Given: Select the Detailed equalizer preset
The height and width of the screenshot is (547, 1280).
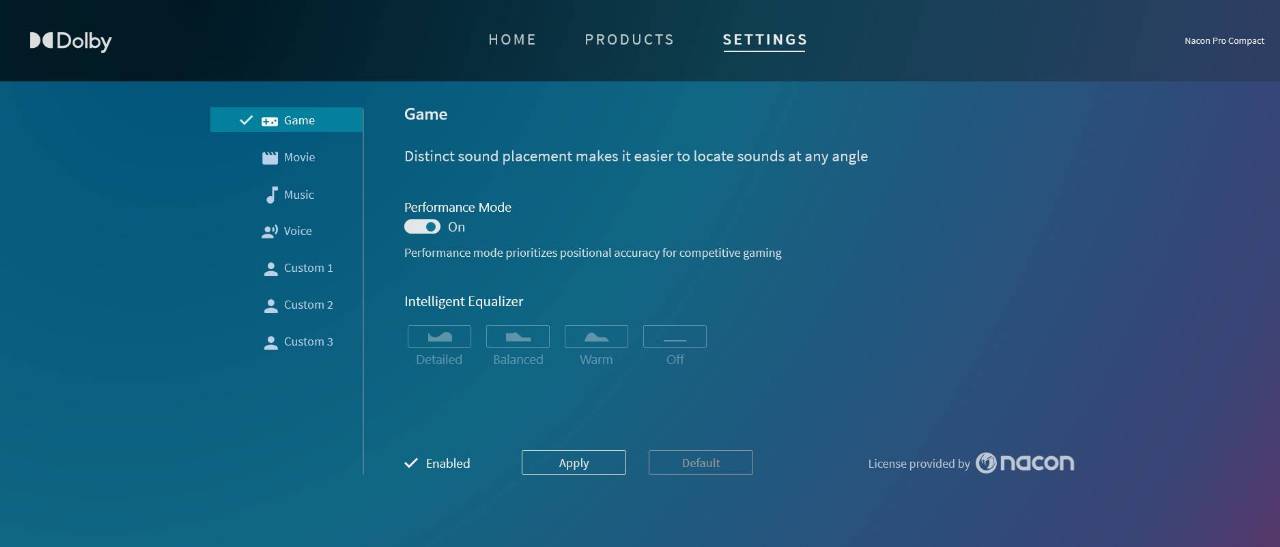Looking at the screenshot, I should tap(439, 337).
